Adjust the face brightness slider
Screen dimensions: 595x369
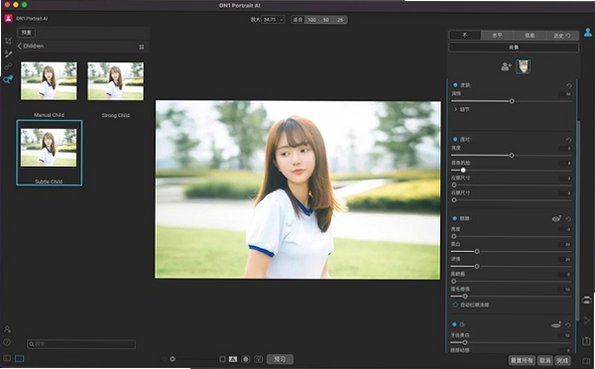pos(512,155)
